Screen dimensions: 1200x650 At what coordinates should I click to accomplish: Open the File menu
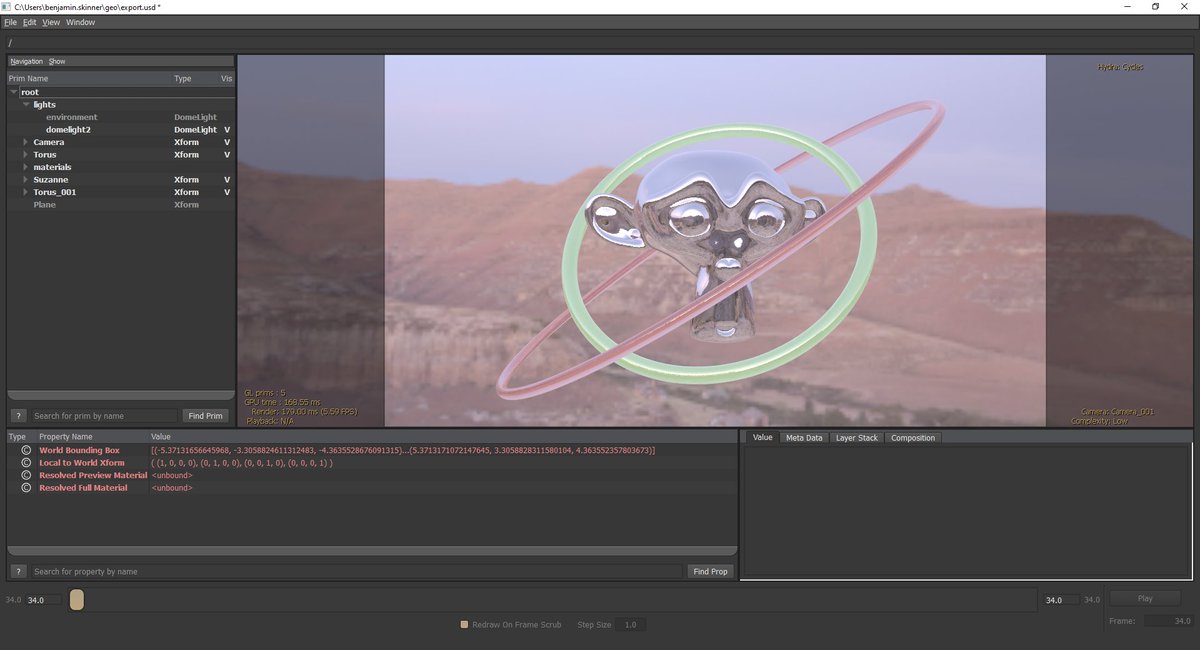point(10,22)
